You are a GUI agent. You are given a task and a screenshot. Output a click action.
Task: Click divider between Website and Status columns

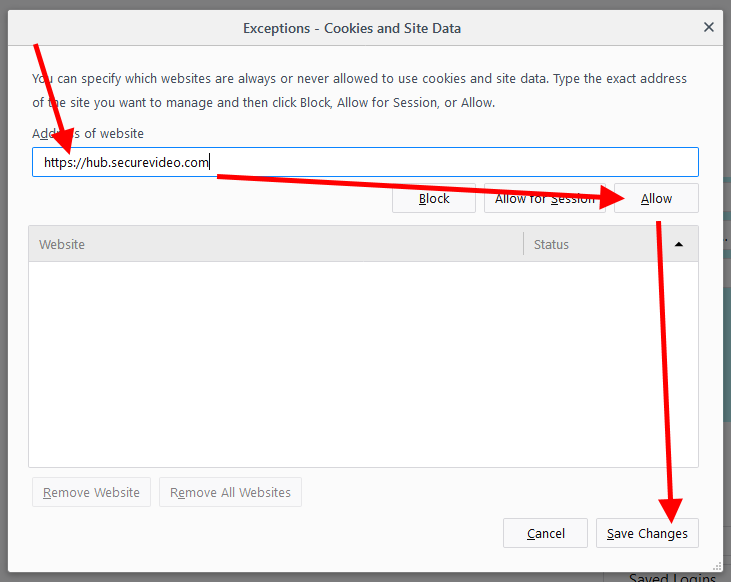pyautogui.click(x=523, y=244)
